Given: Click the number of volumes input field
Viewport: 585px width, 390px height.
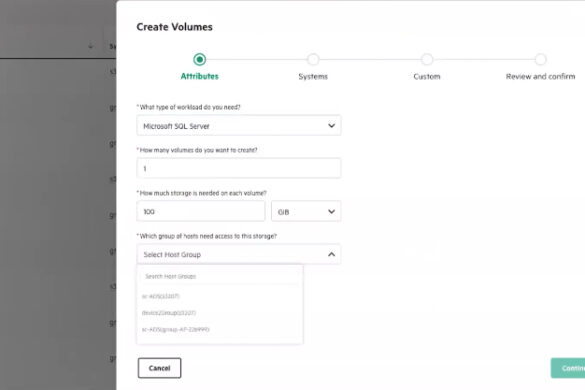Looking at the screenshot, I should pyautogui.click(x=239, y=168).
